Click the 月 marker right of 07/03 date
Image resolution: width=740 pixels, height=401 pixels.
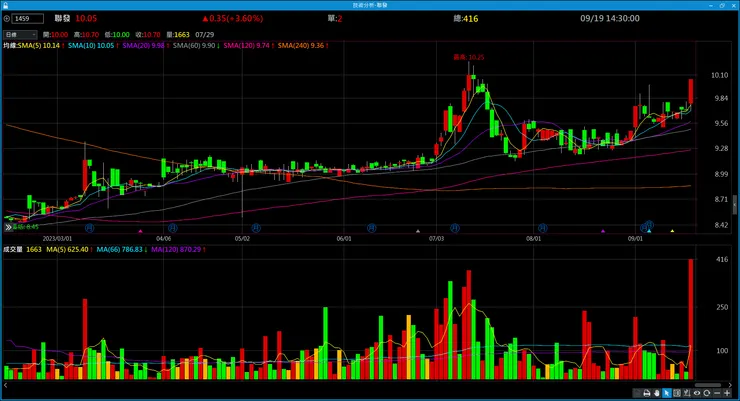click(x=455, y=228)
